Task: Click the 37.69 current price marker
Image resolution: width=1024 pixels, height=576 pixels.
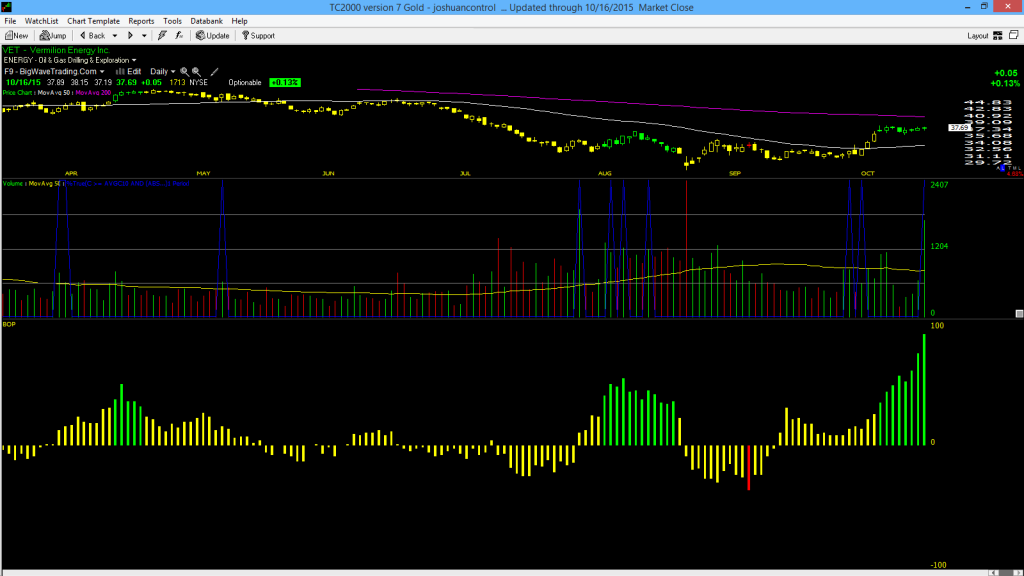Action: [x=959, y=128]
